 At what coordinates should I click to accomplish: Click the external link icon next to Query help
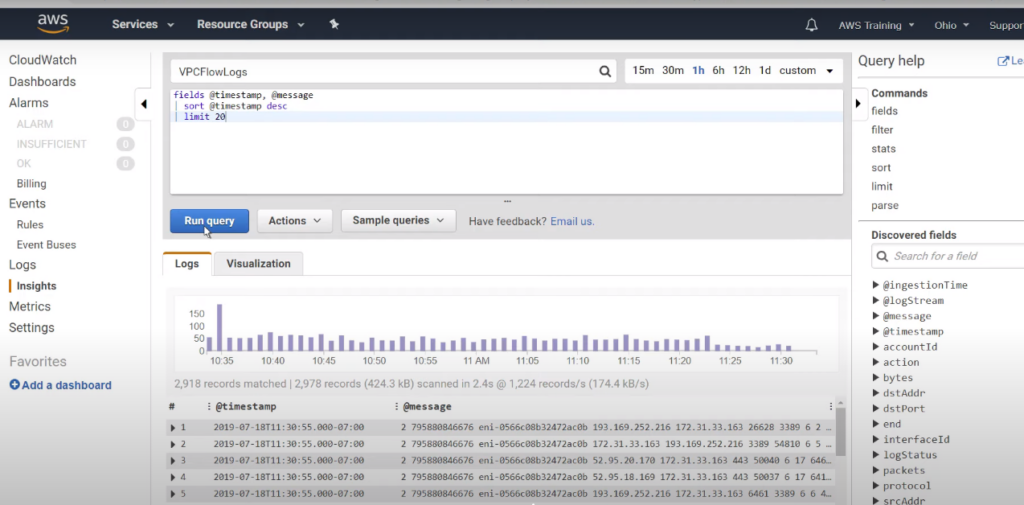click(1002, 61)
